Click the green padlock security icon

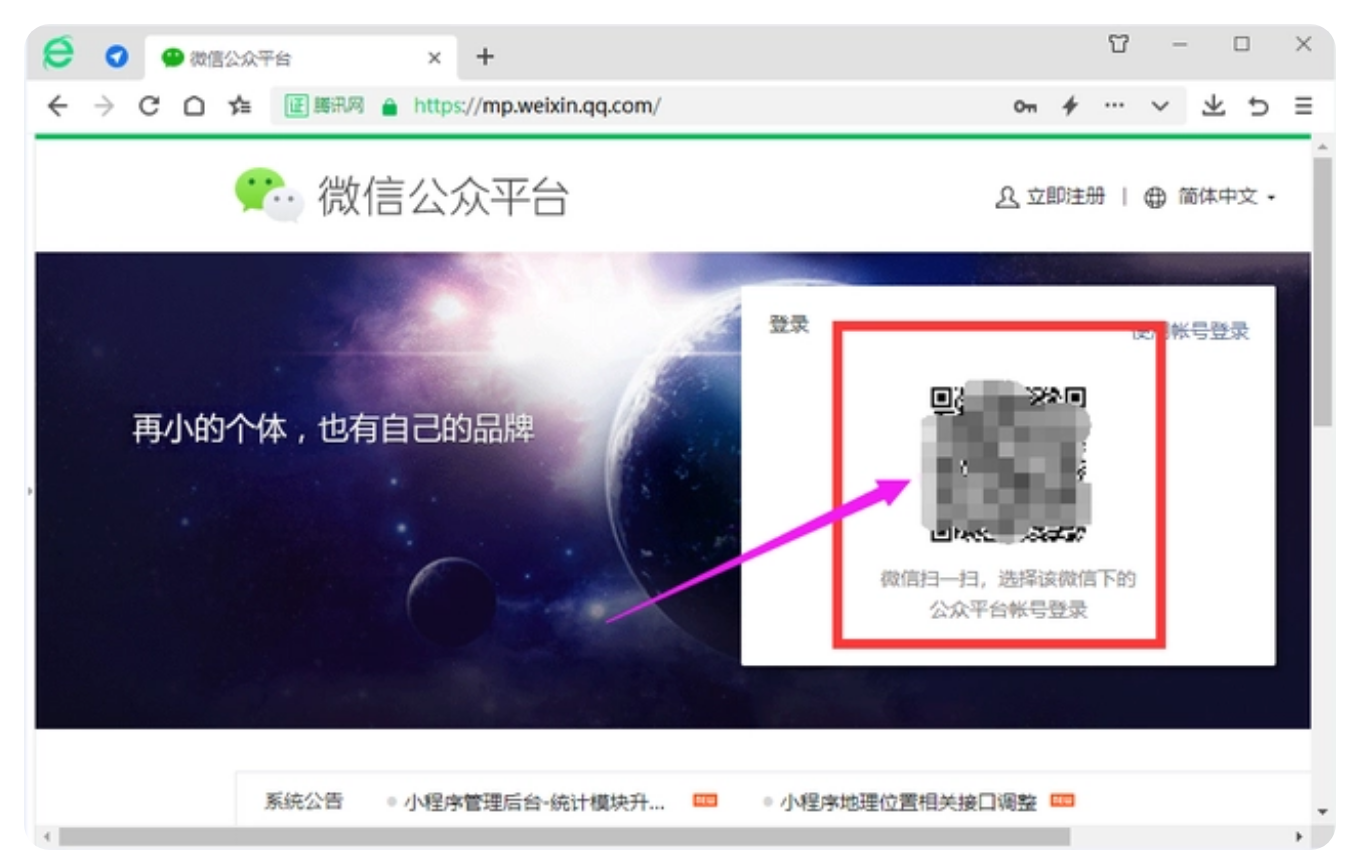coord(390,106)
